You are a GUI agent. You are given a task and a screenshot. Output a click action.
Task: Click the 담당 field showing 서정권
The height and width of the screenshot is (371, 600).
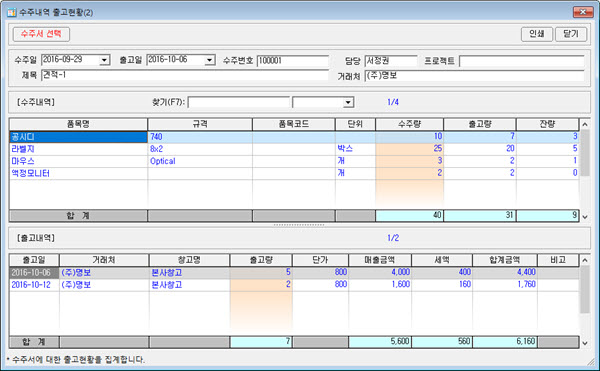[391, 60]
